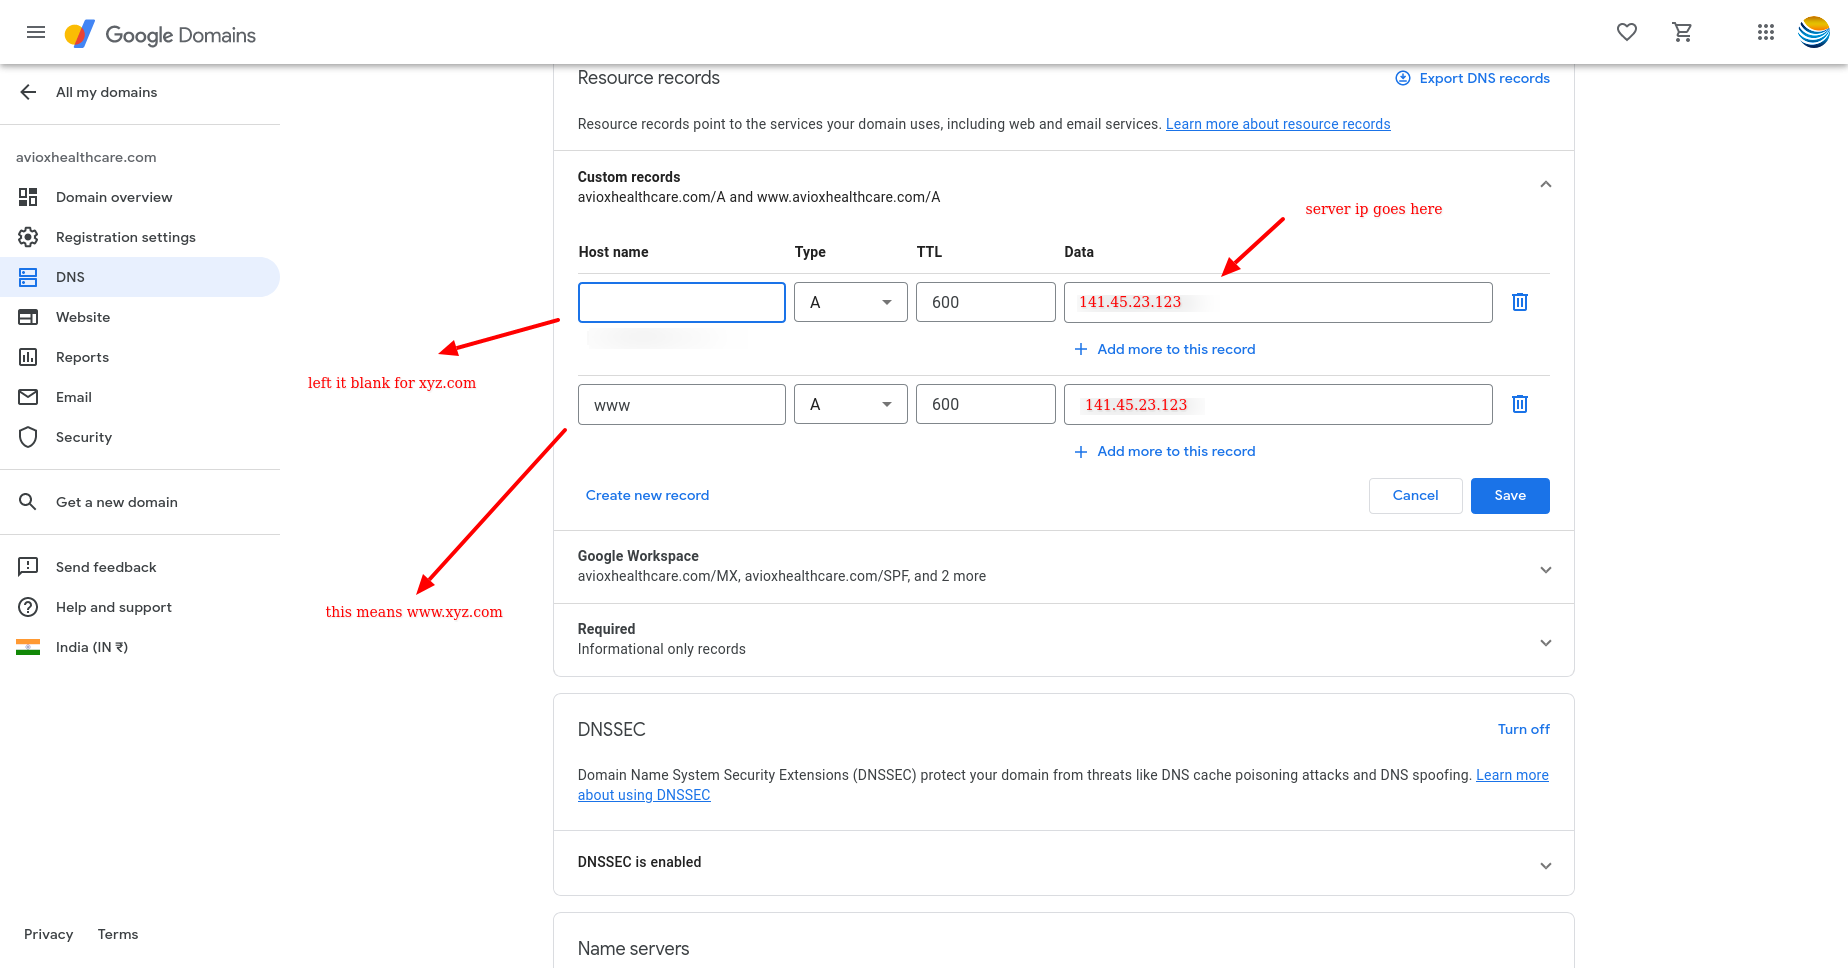The image size is (1848, 968).
Task: Expand the Google Workspace records section
Action: 1546,570
